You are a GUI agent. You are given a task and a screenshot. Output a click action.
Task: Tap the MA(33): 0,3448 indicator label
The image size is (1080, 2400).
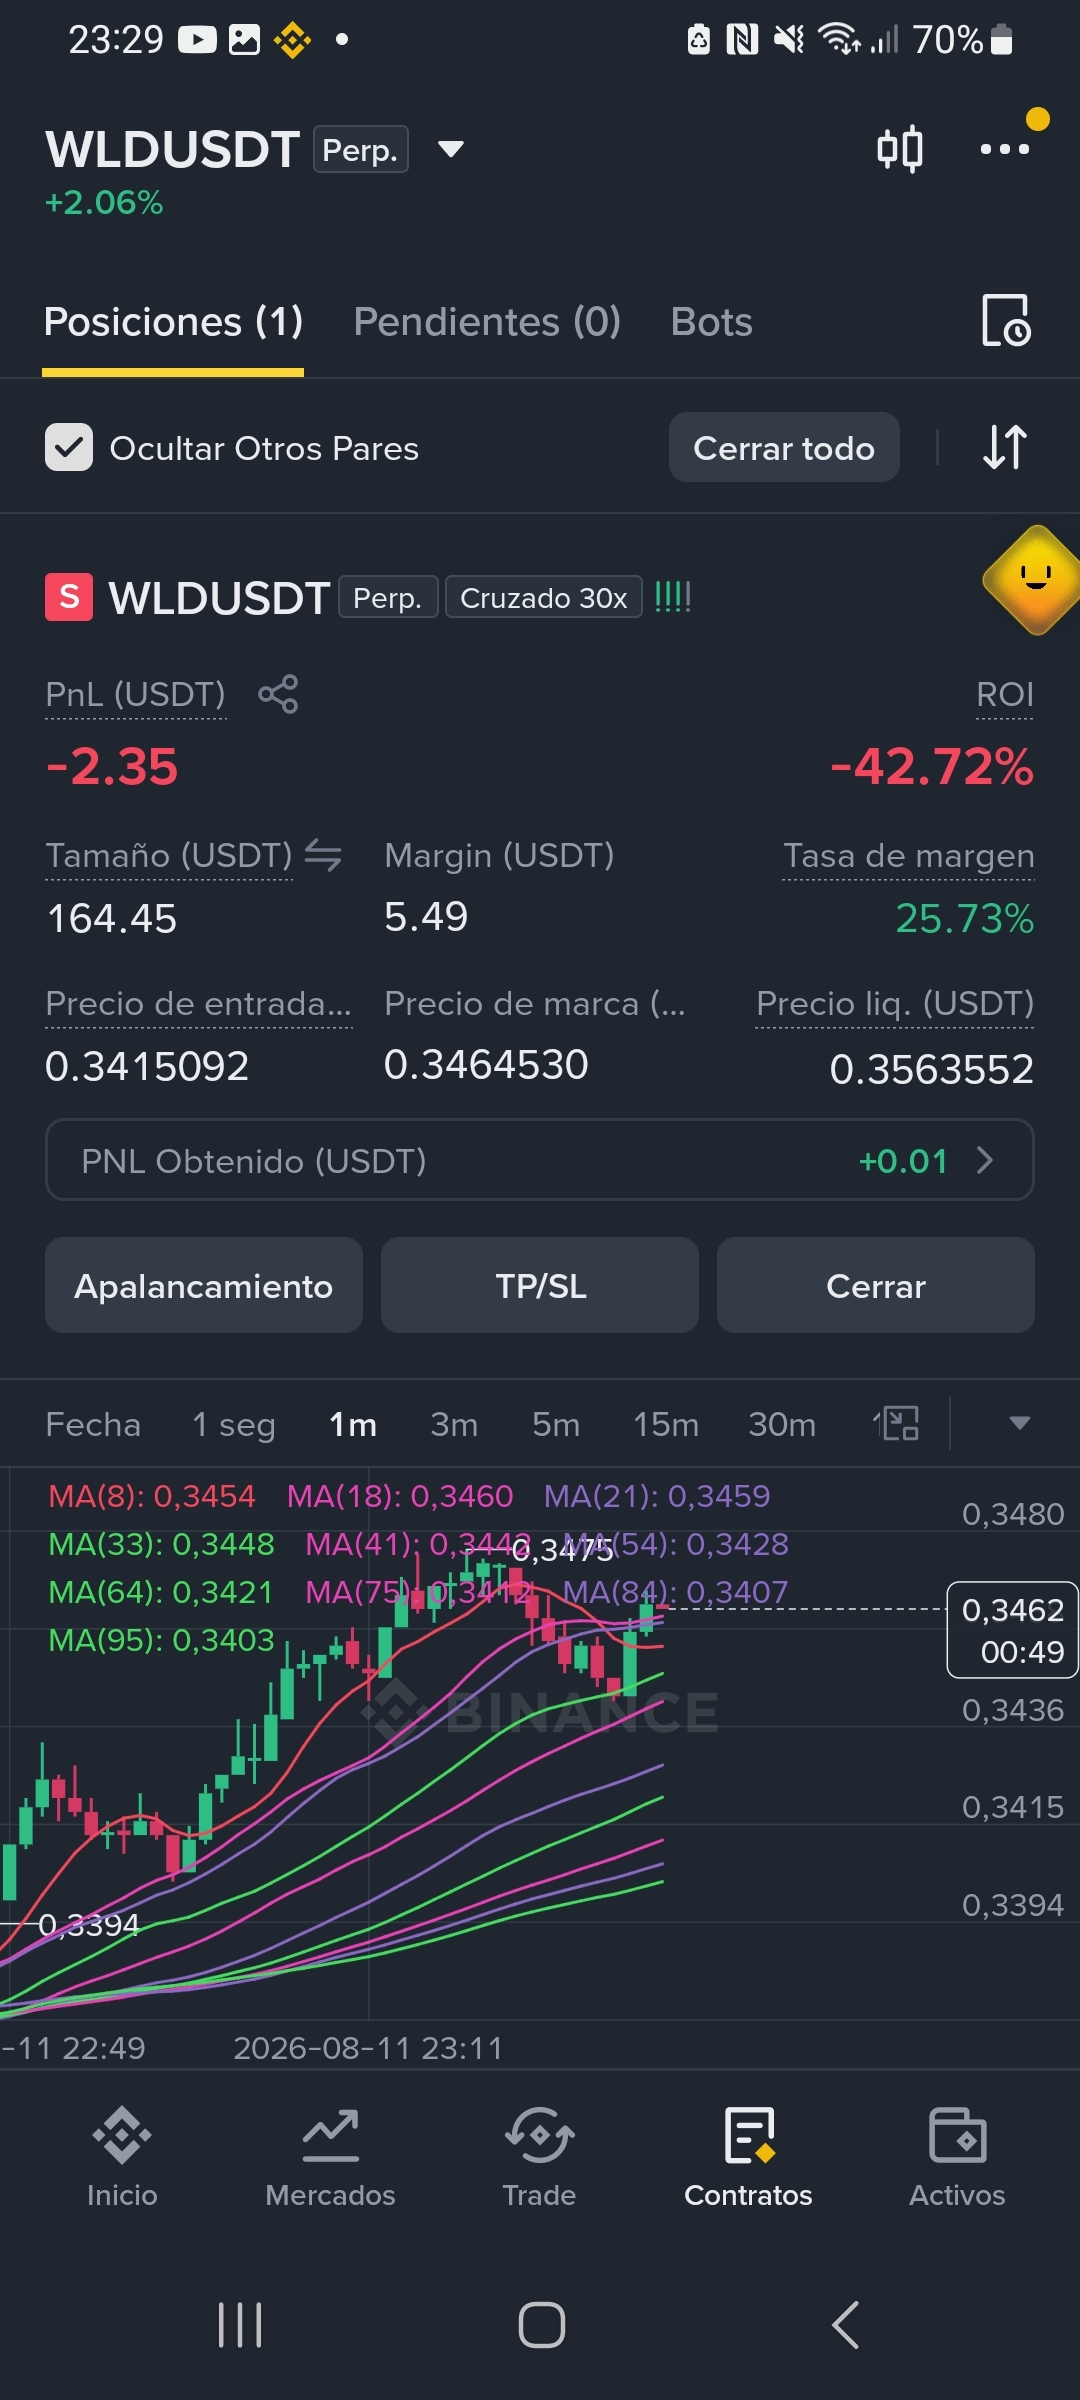(x=161, y=1544)
